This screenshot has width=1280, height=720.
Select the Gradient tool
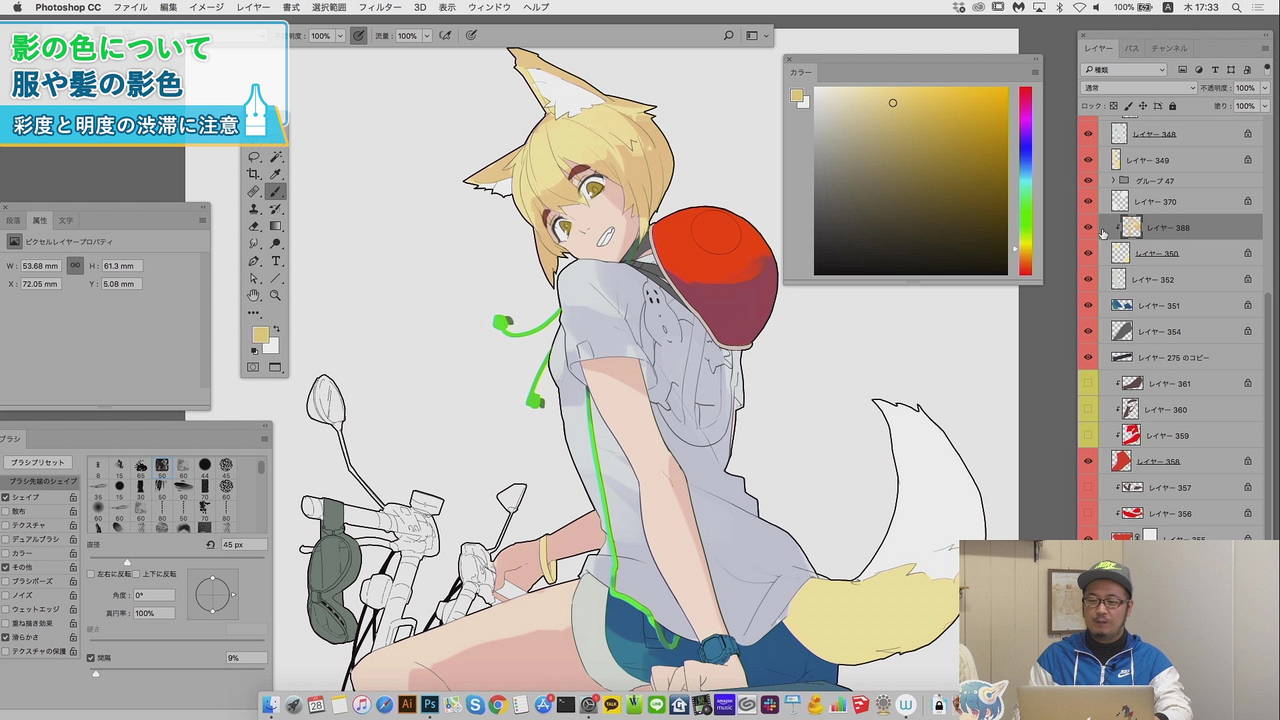[276, 226]
